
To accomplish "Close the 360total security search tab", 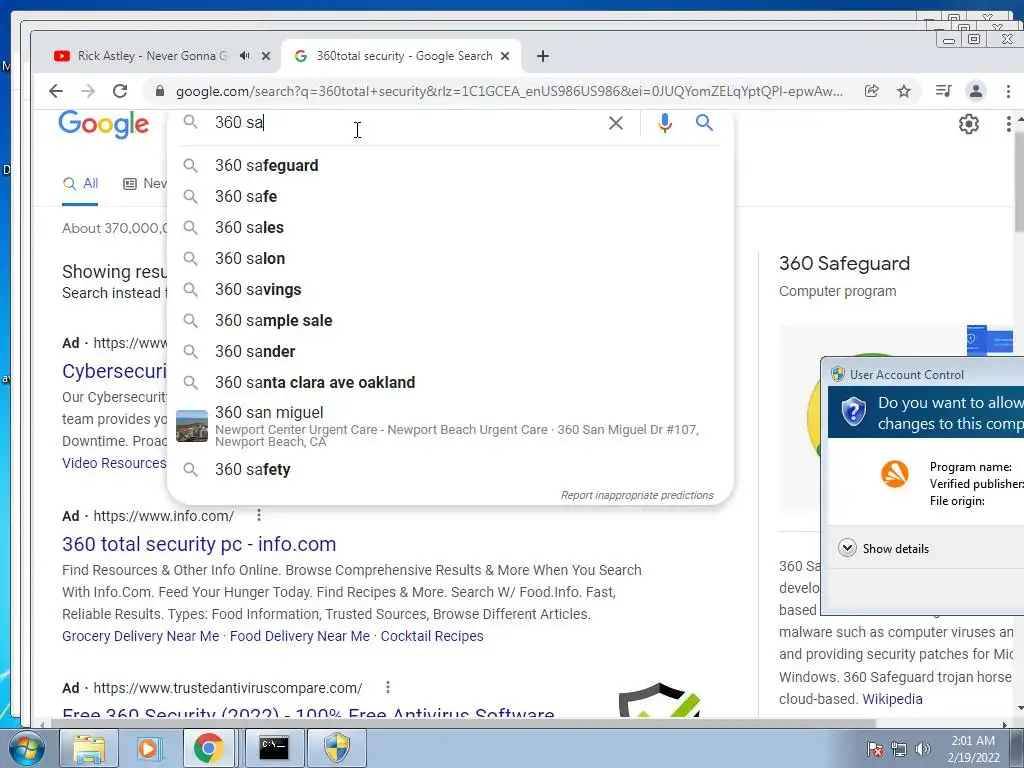I will [505, 56].
